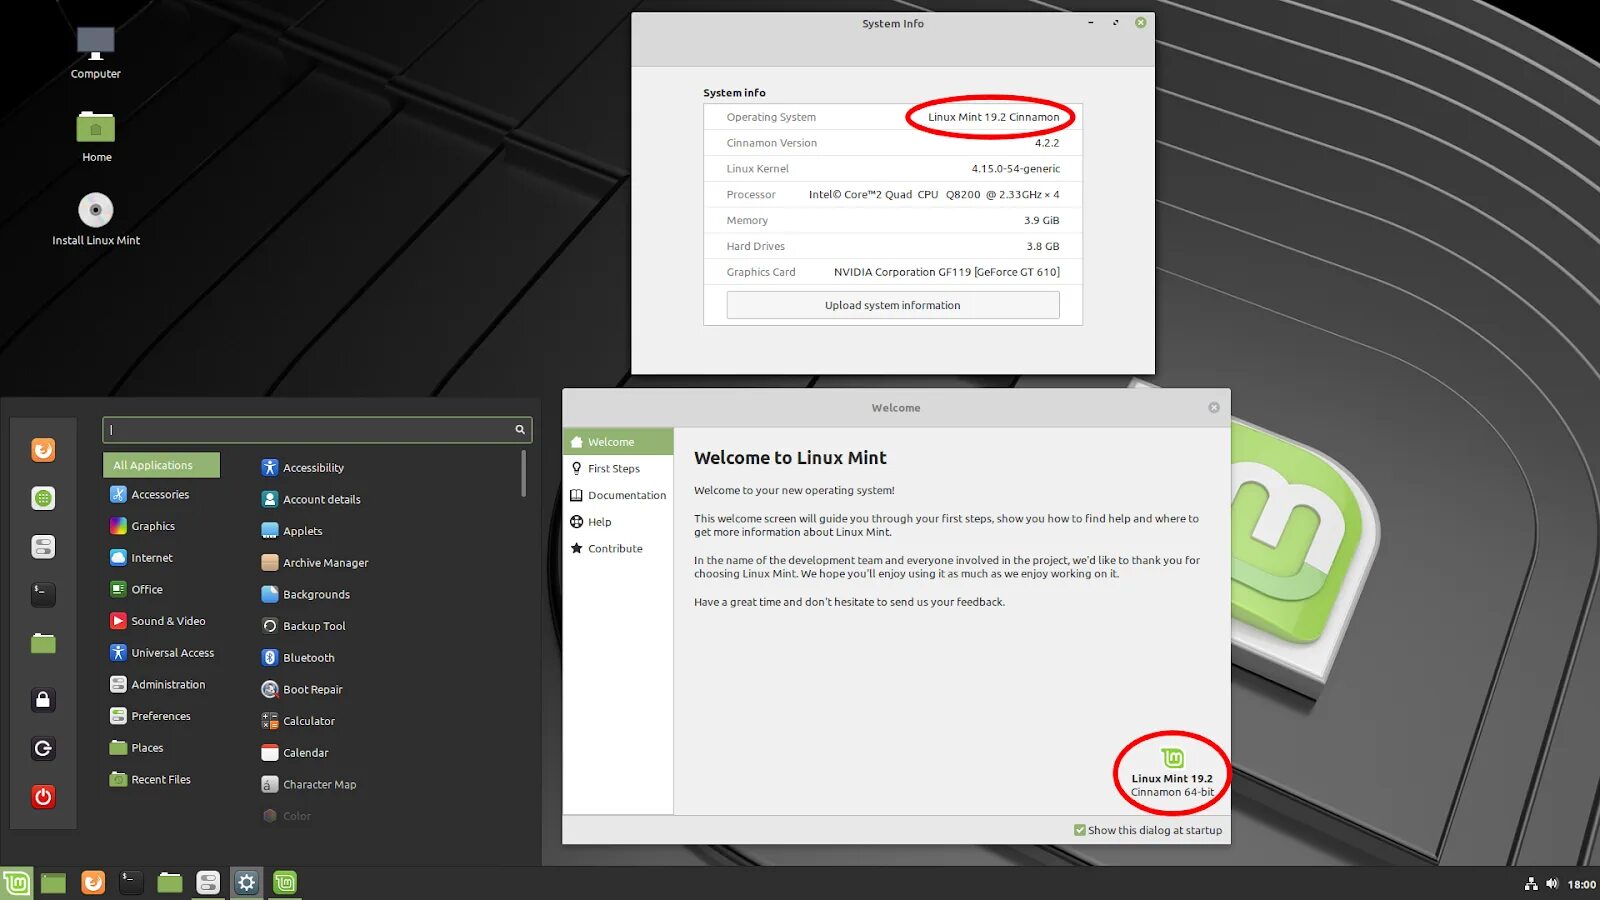Select the Accessories category
Screen dimensions: 1600x900
pyautogui.click(x=161, y=494)
